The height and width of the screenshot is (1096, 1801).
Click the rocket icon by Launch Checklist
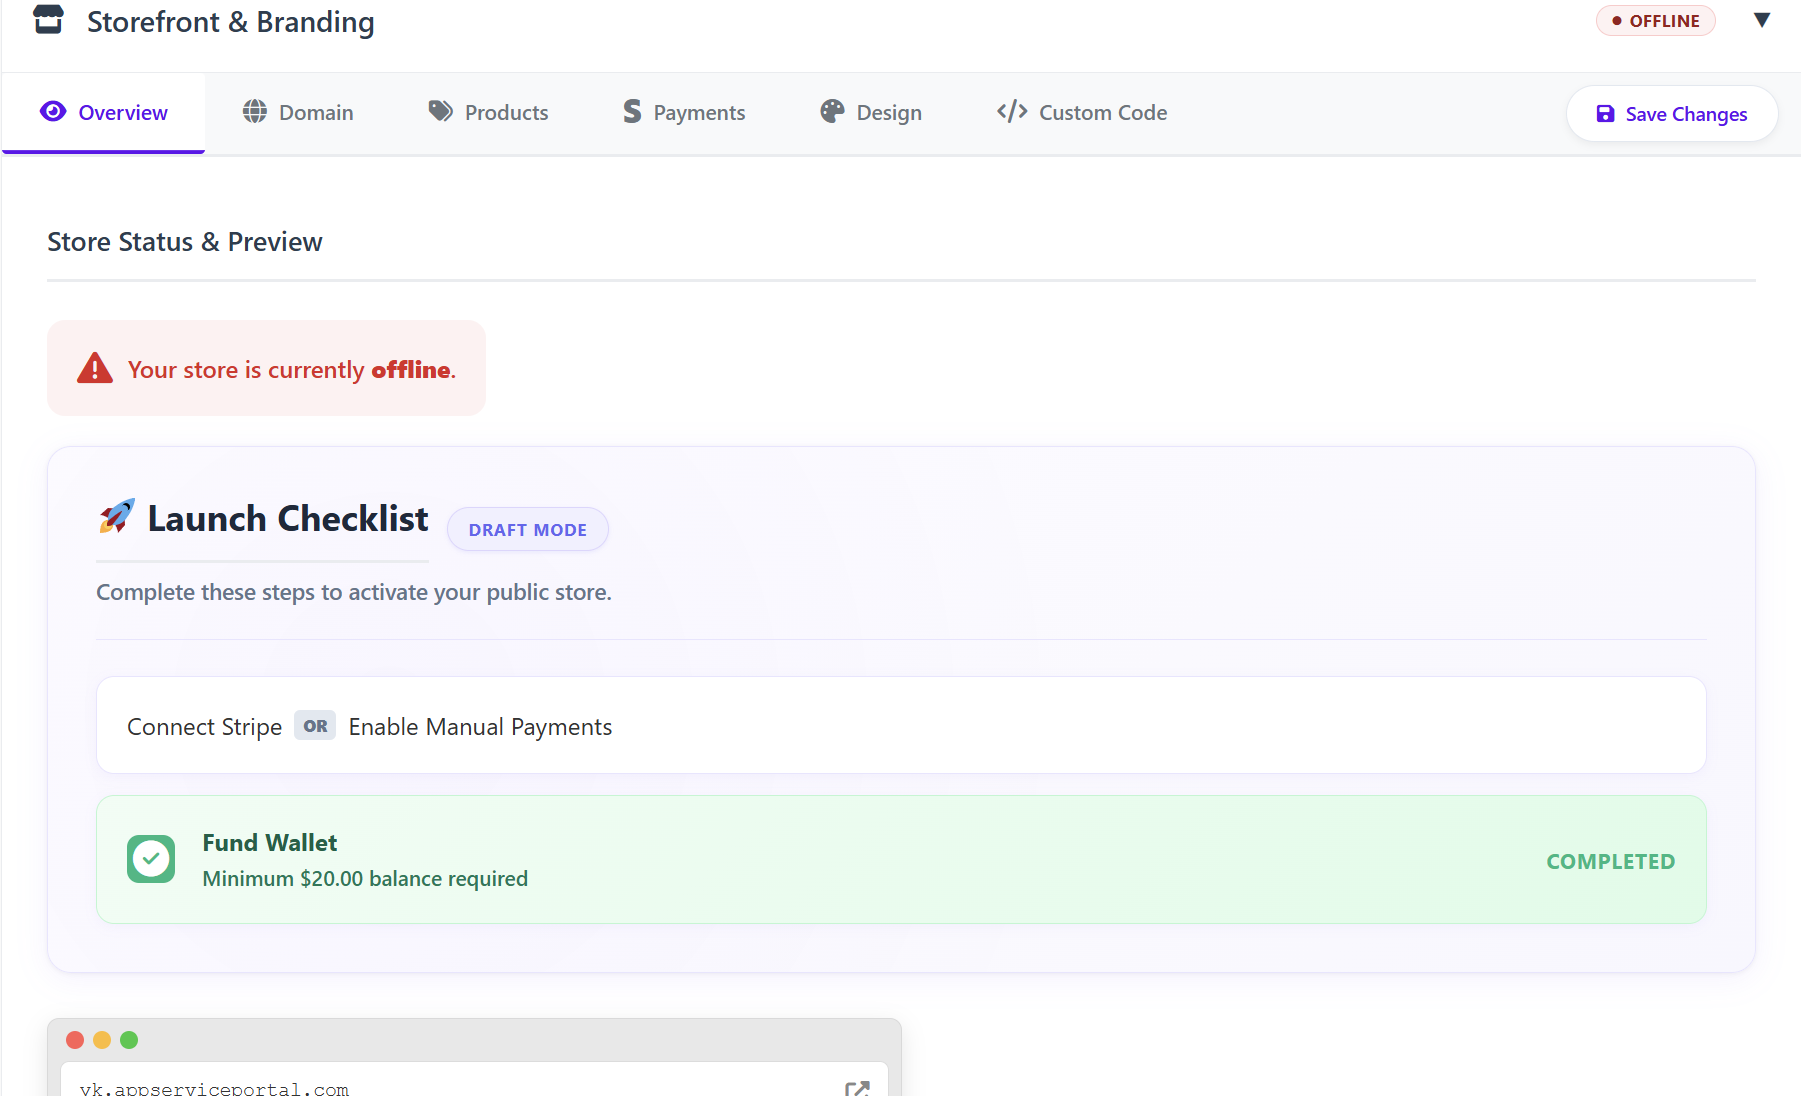tap(117, 517)
